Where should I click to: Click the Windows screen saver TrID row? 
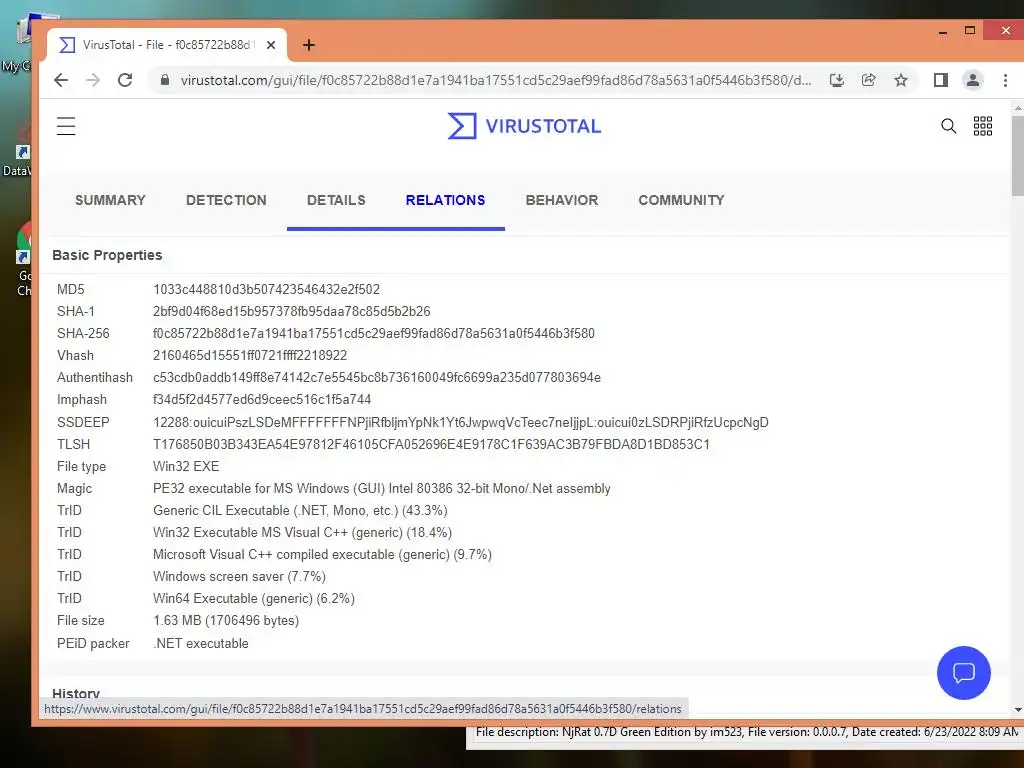click(x=239, y=577)
